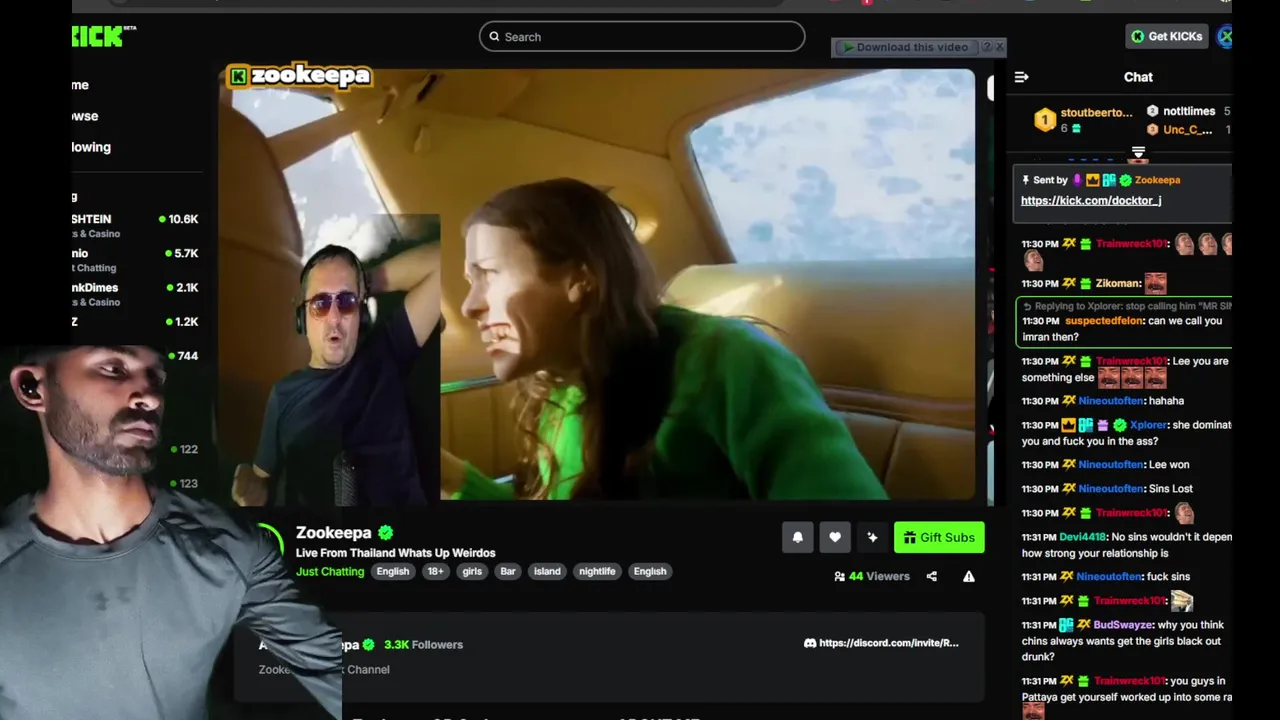Screen dimensions: 1280x720
Task: Select the nightlife tag
Action: click(597, 572)
